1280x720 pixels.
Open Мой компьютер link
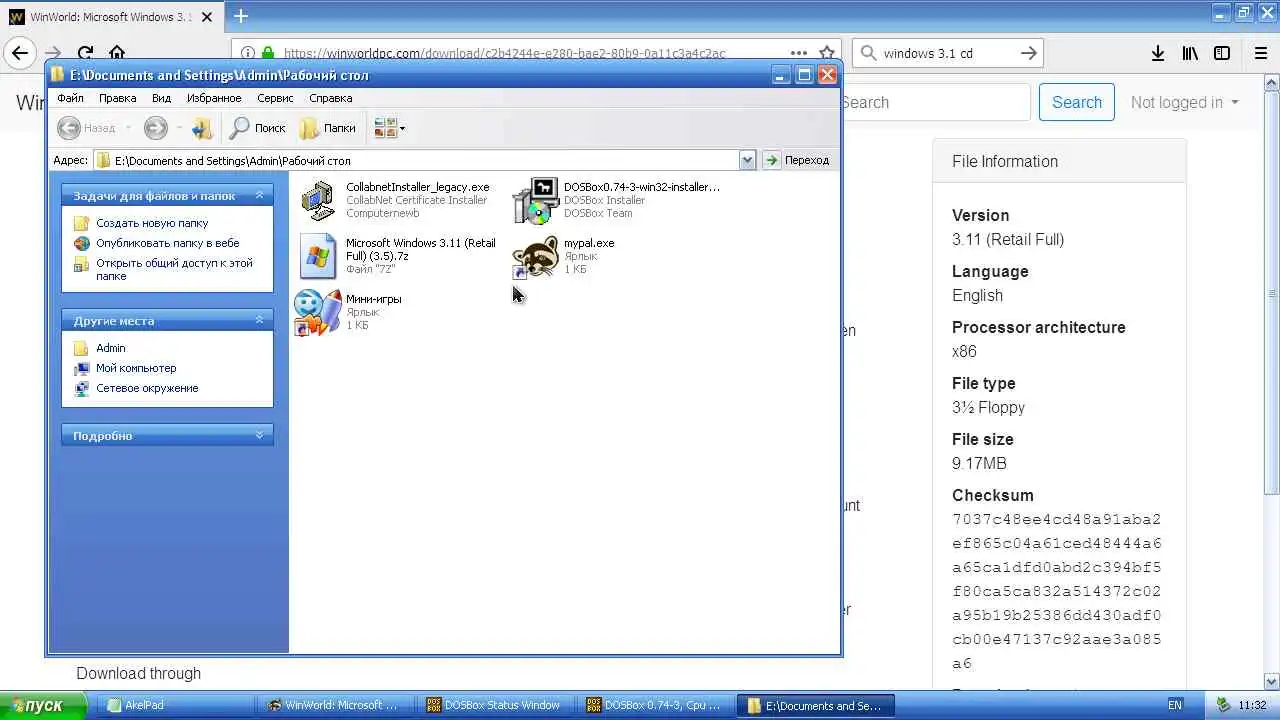[136, 368]
